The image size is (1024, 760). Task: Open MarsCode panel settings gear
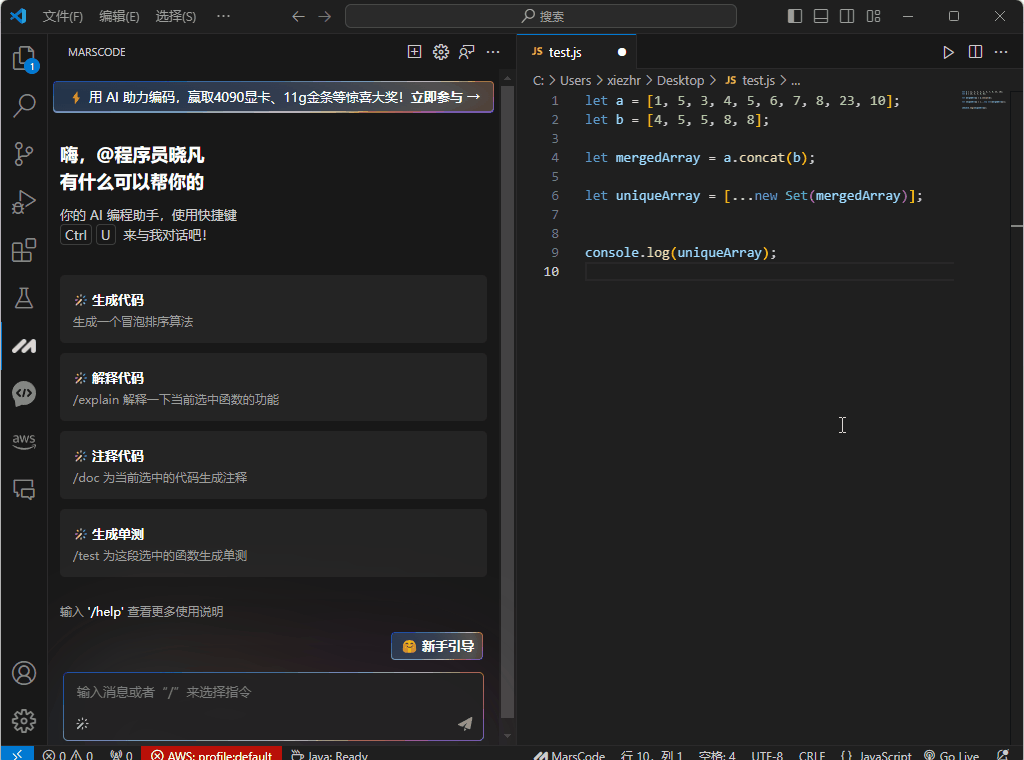pyautogui.click(x=441, y=52)
